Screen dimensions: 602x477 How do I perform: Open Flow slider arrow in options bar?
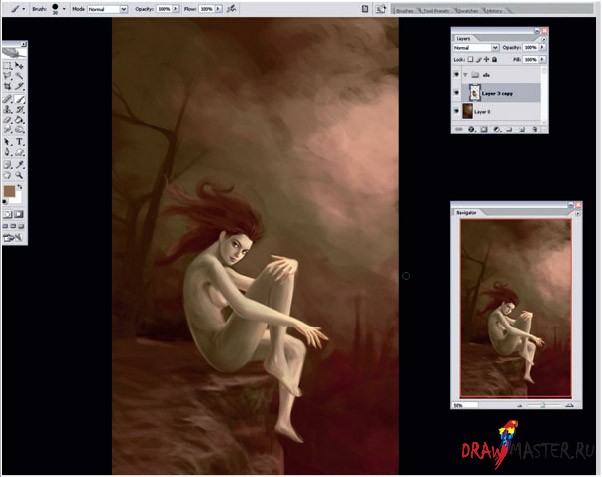pyautogui.click(x=218, y=8)
